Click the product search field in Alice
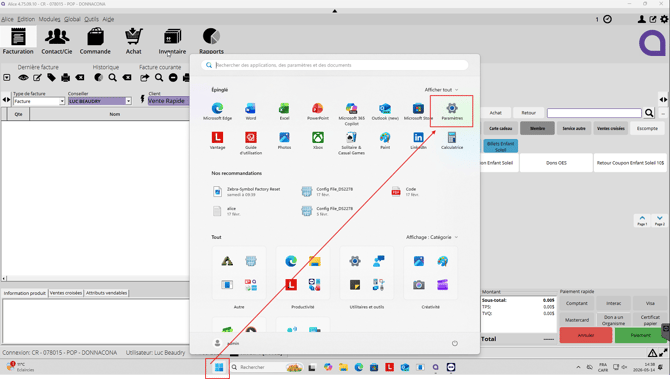Screen dimensions: 670x379 pyautogui.click(x=594, y=113)
